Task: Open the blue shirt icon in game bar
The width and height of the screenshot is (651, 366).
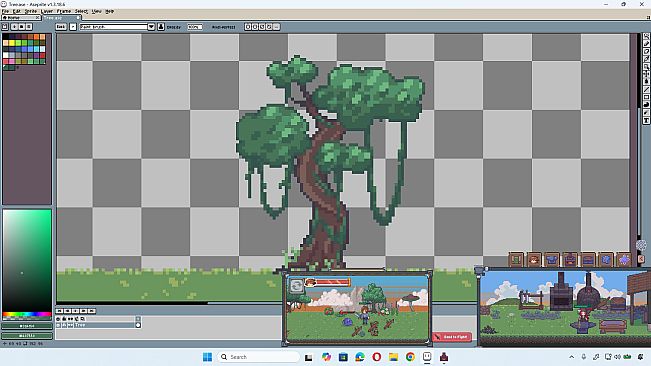Action: [552, 260]
